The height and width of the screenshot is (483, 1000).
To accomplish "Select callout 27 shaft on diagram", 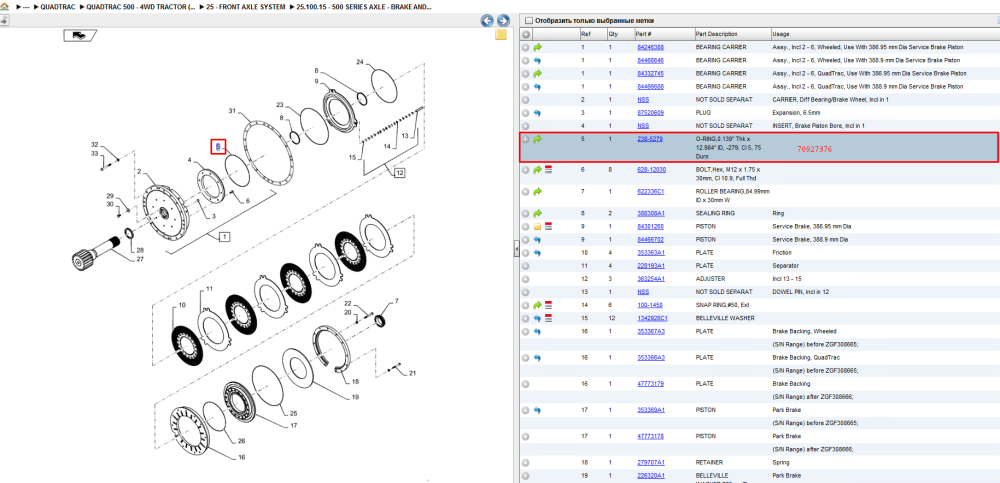I will [140, 259].
